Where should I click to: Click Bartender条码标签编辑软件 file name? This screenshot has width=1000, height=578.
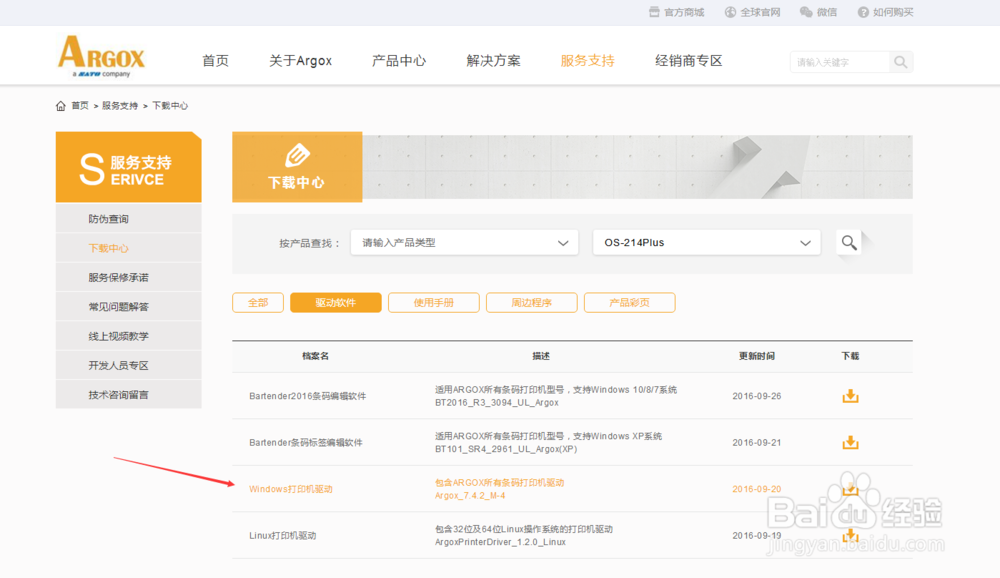click(305, 443)
